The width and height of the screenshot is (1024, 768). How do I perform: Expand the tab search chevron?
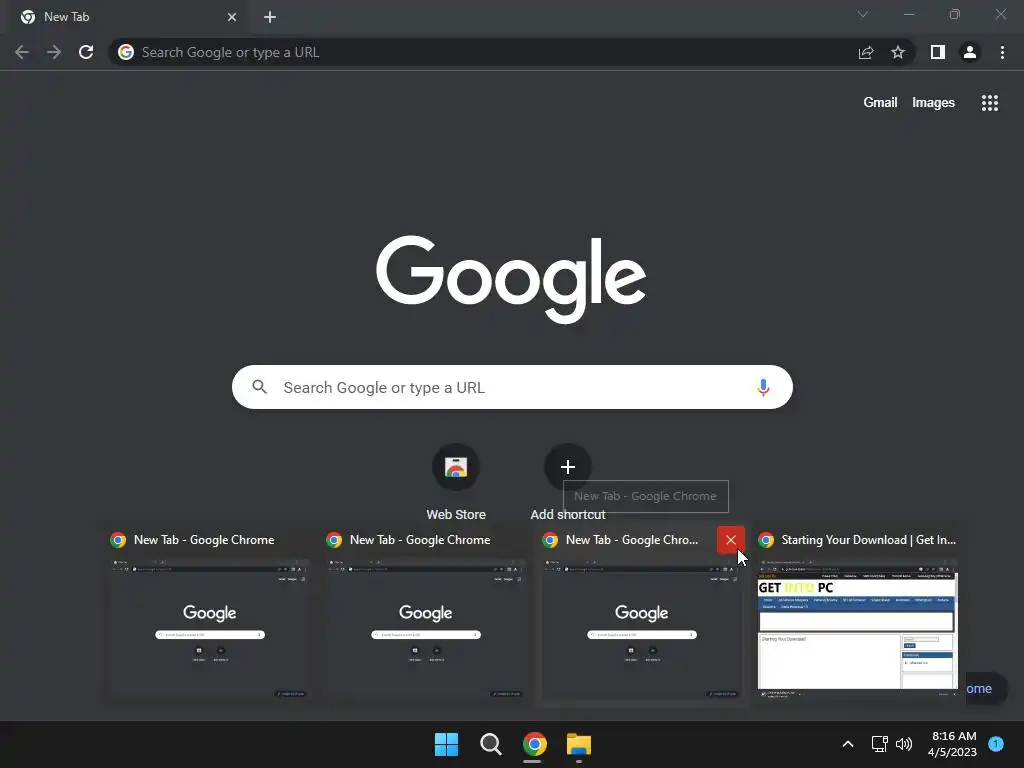pos(863,14)
